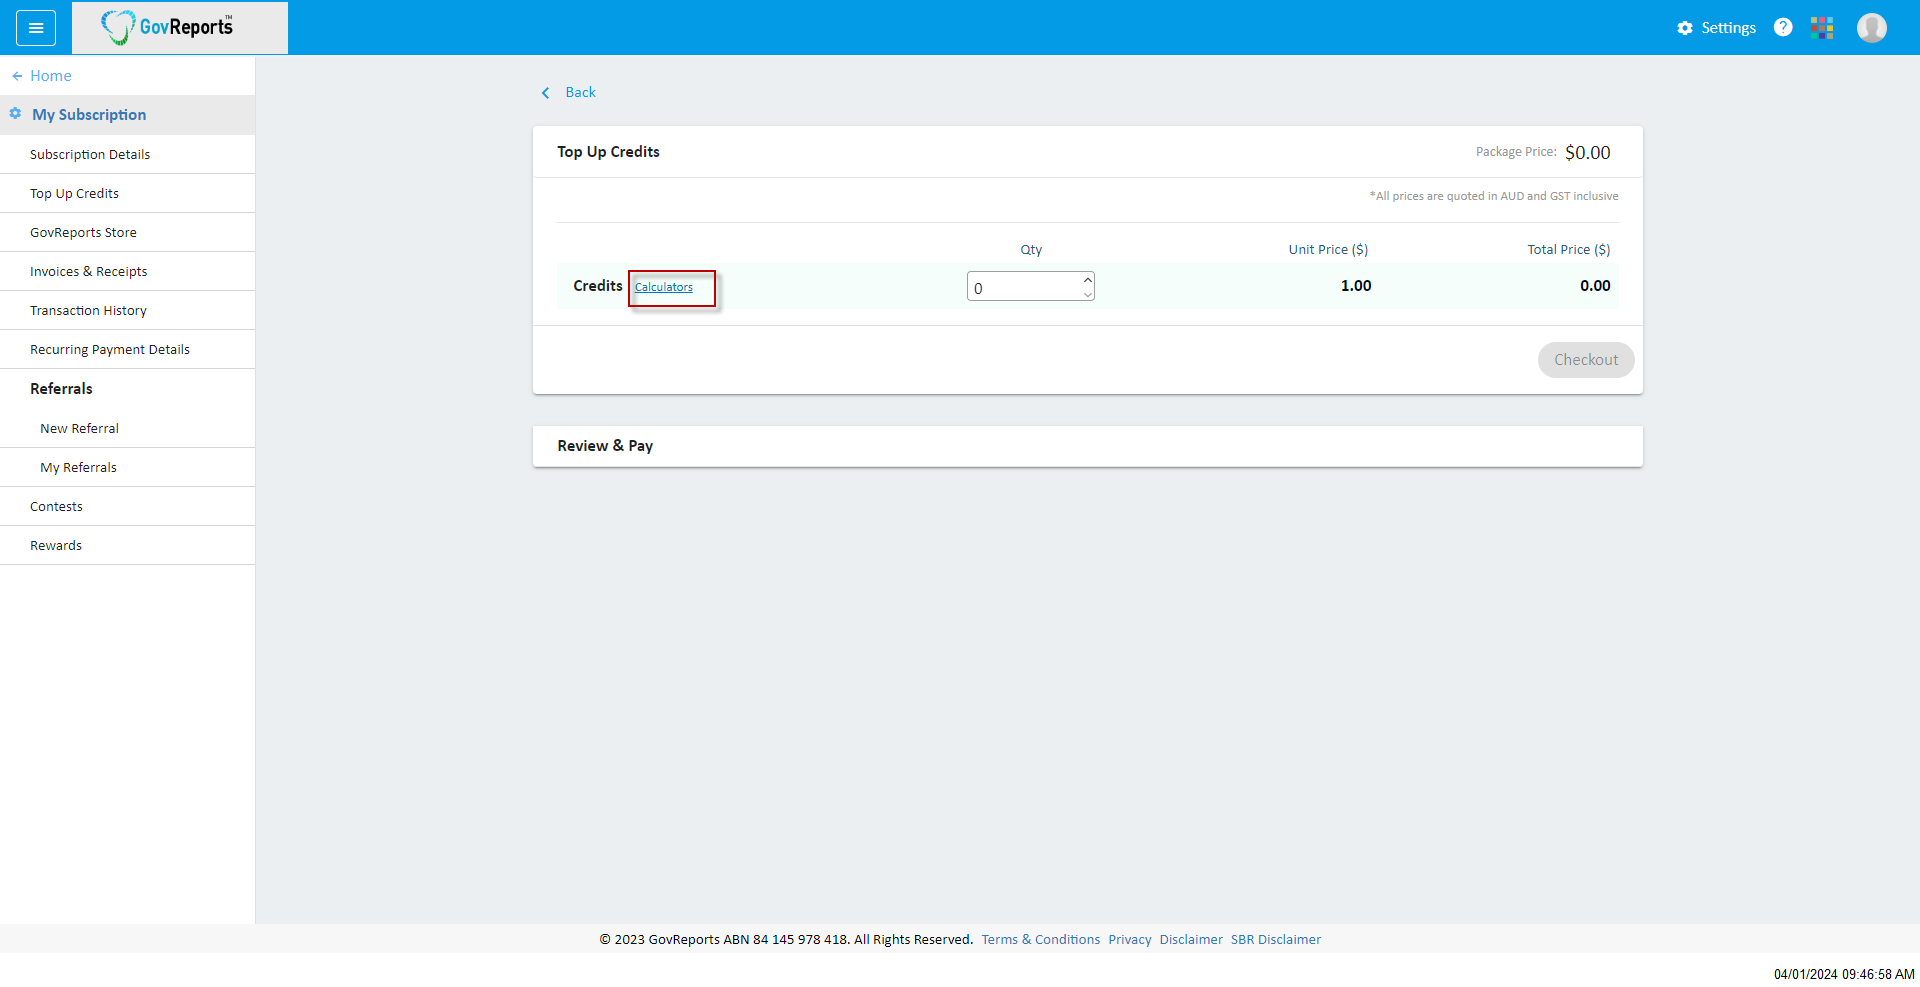Open Terms & Conditions footer link
Viewport: 1920px width, 987px height.
pos(1040,940)
